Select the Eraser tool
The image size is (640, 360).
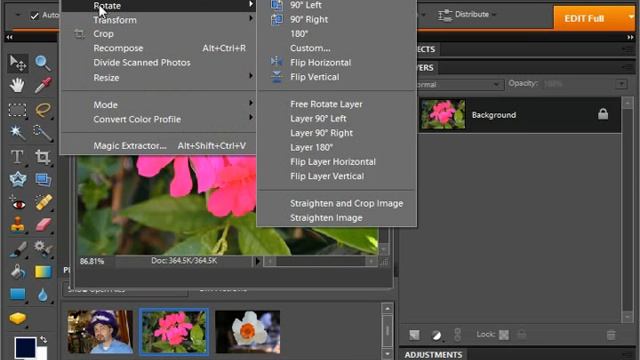click(x=42, y=224)
